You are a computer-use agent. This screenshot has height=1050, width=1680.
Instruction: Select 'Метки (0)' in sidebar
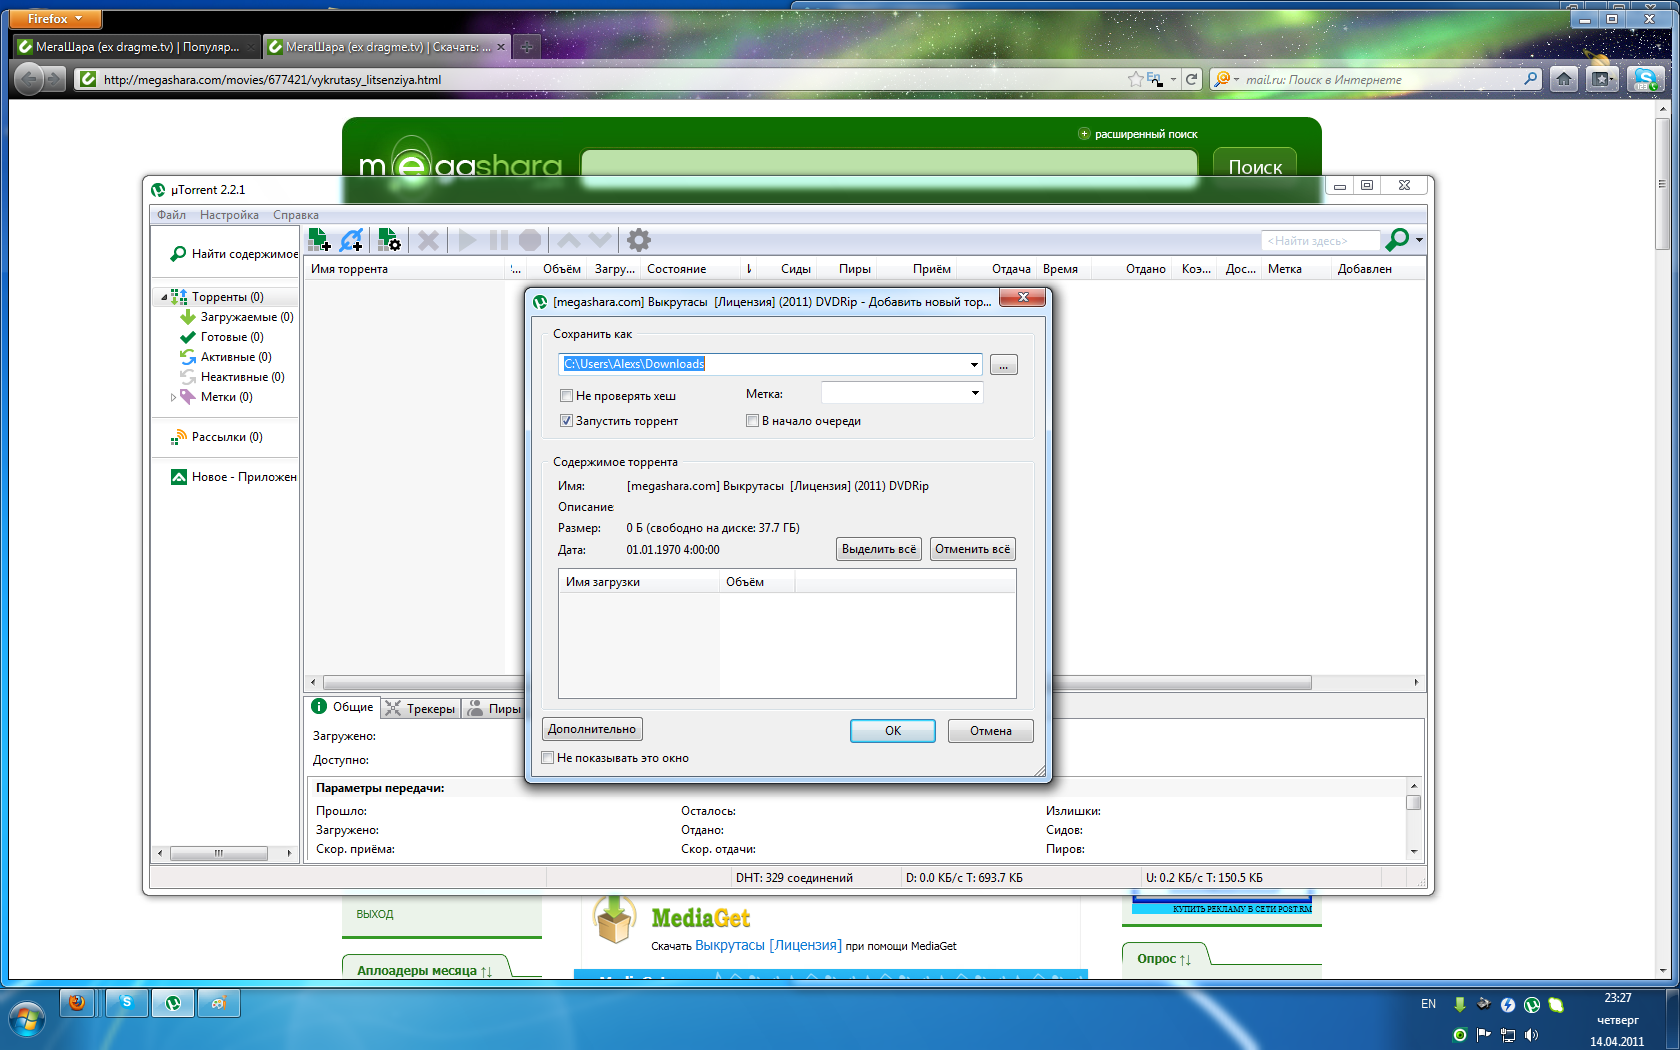(218, 397)
